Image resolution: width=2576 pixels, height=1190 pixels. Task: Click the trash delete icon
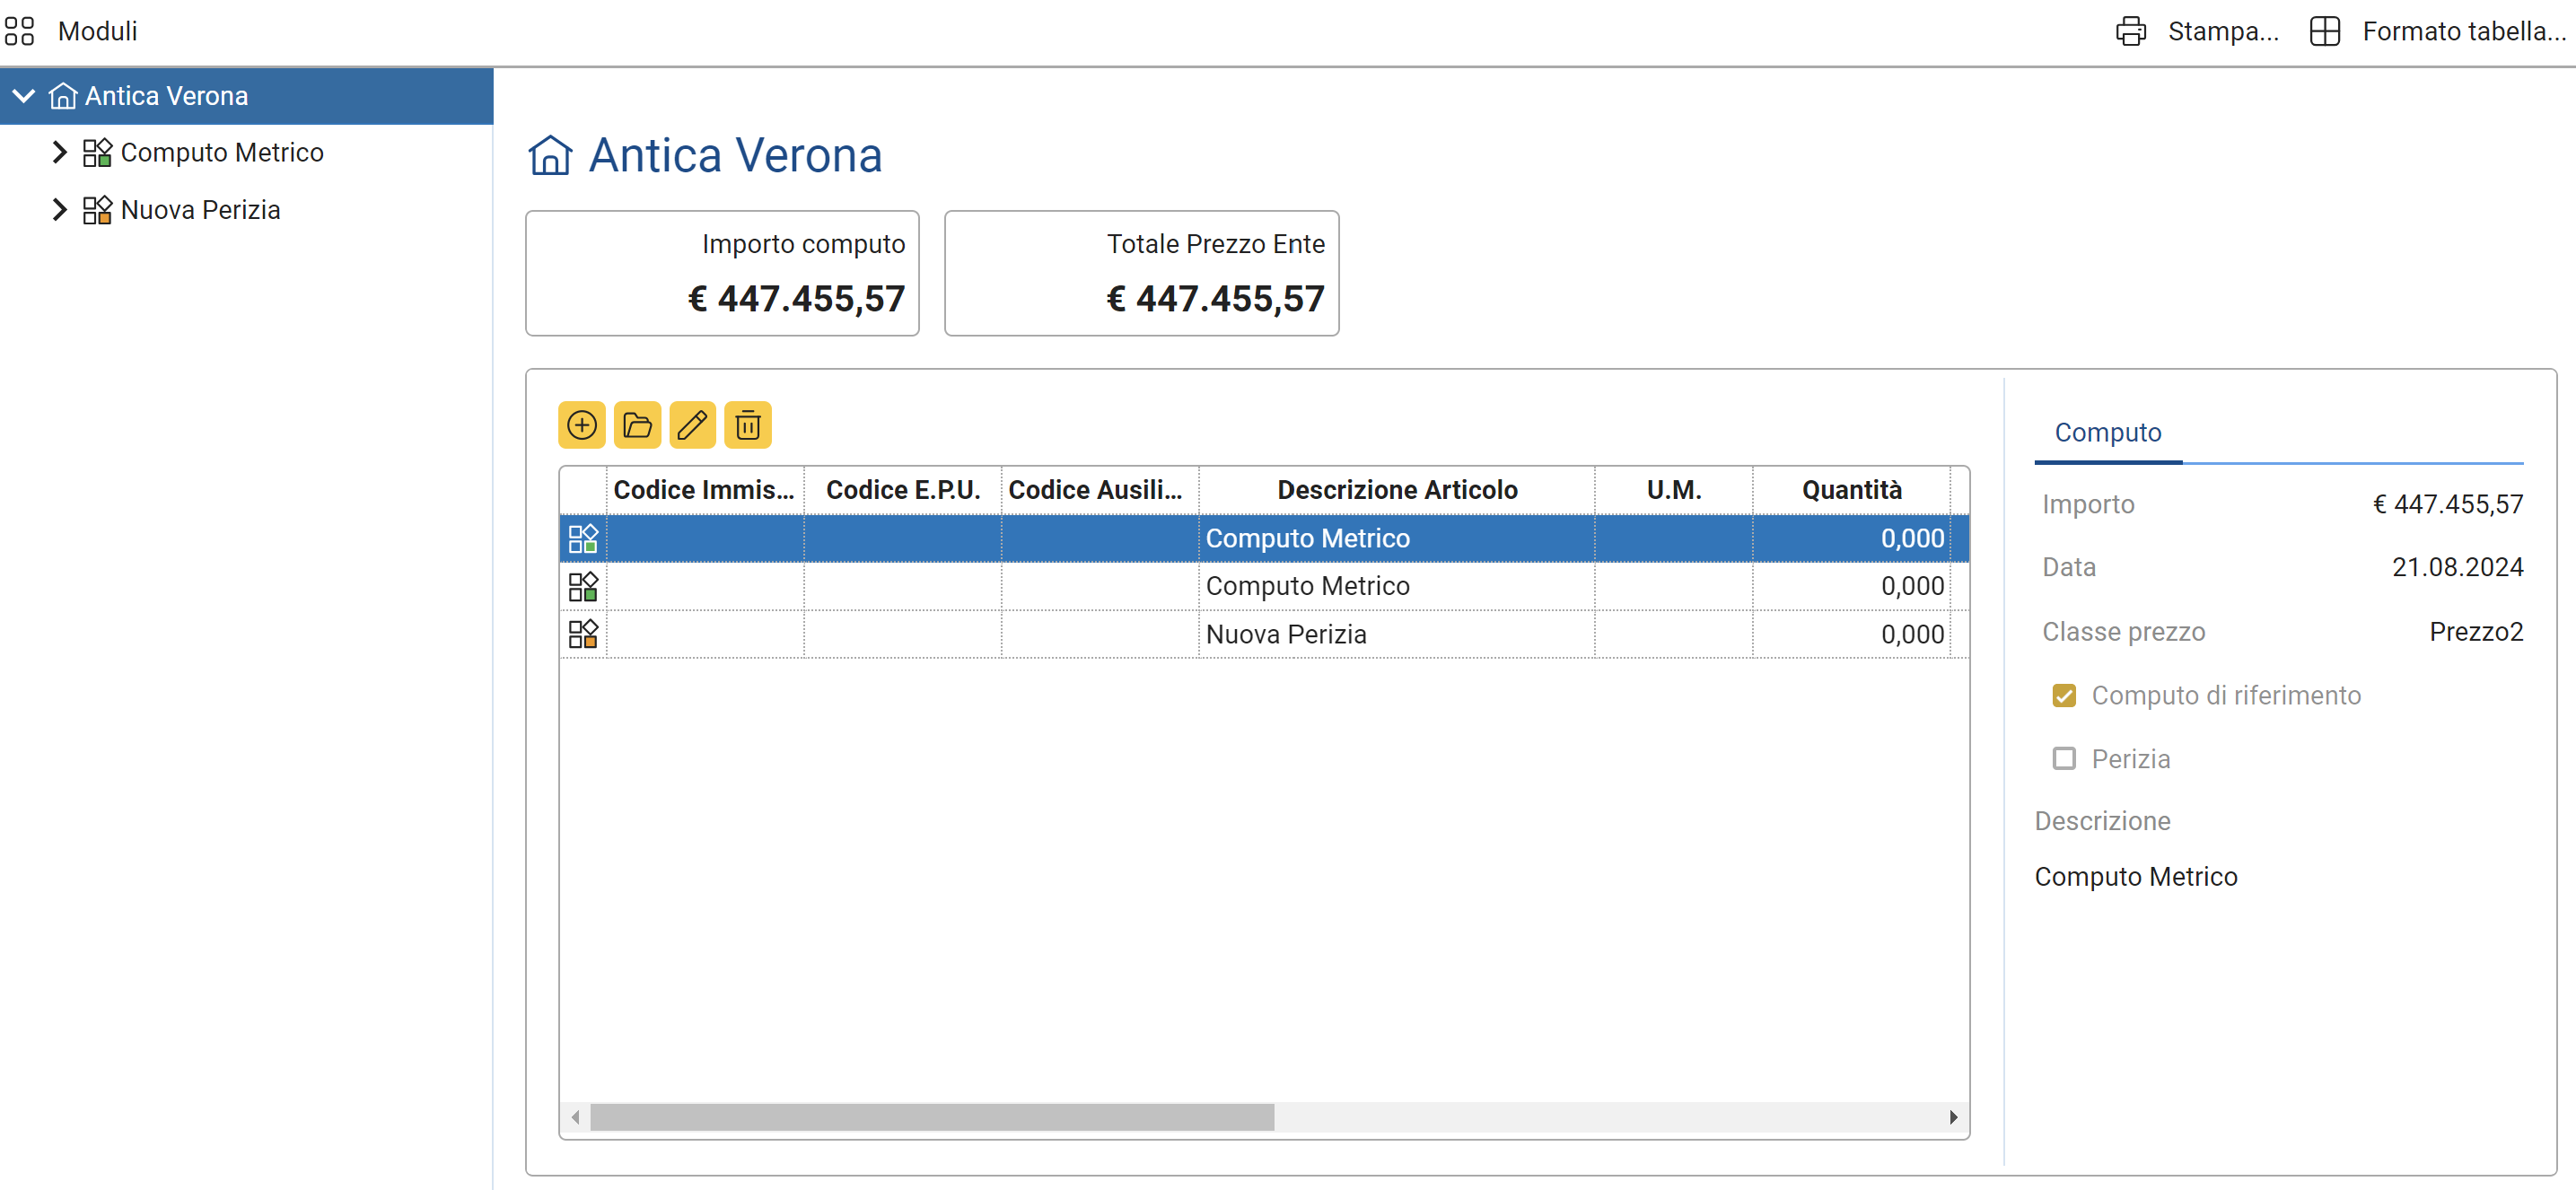coord(747,425)
